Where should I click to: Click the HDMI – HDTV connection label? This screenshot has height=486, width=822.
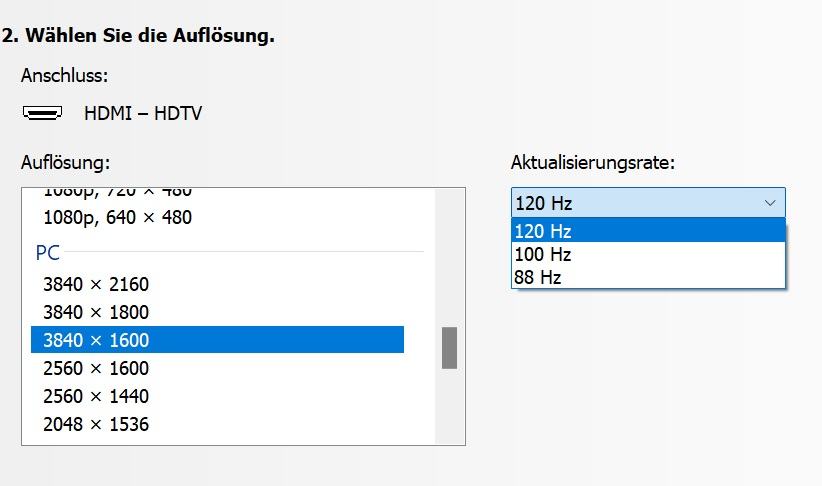coord(142,113)
